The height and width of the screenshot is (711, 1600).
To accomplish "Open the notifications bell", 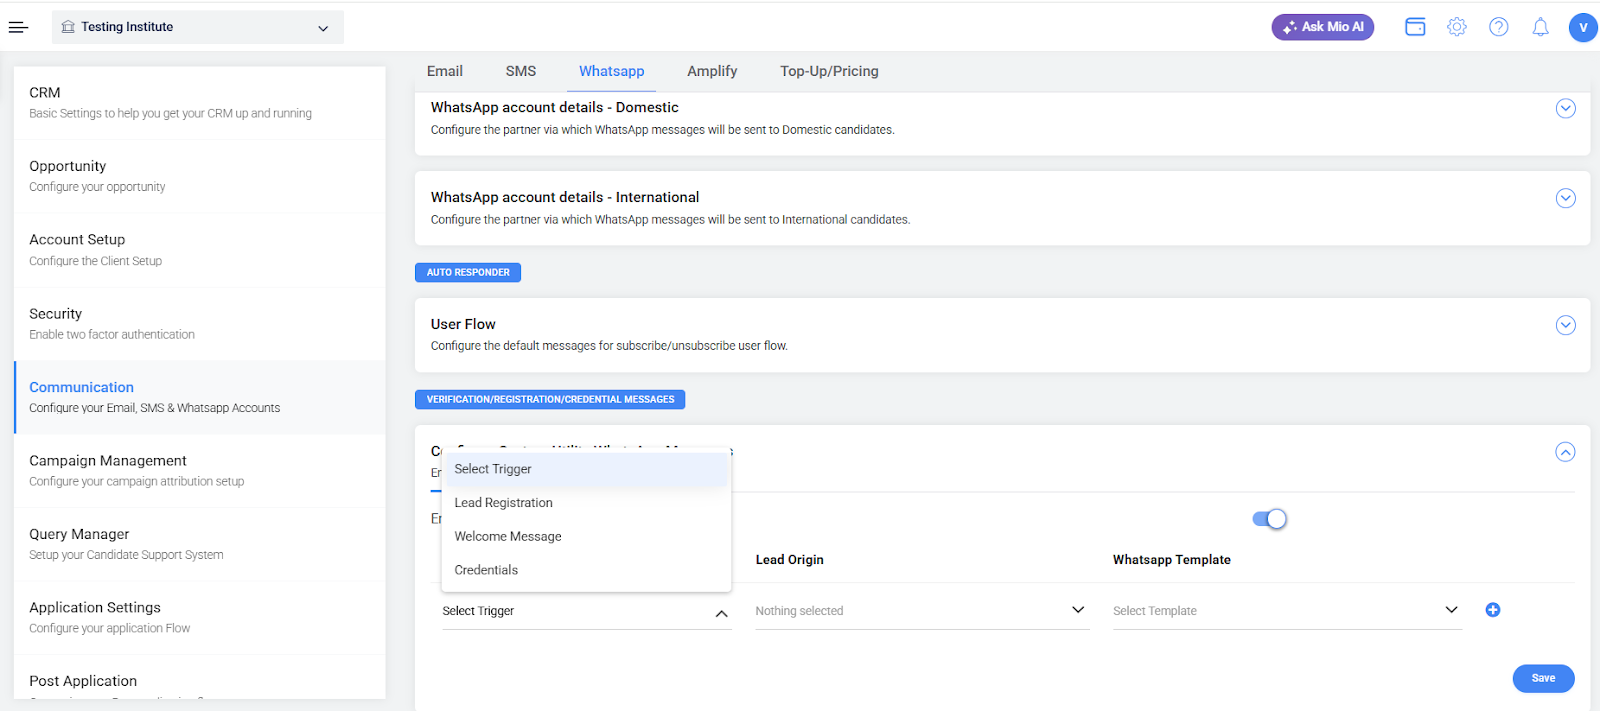I will (x=1540, y=27).
